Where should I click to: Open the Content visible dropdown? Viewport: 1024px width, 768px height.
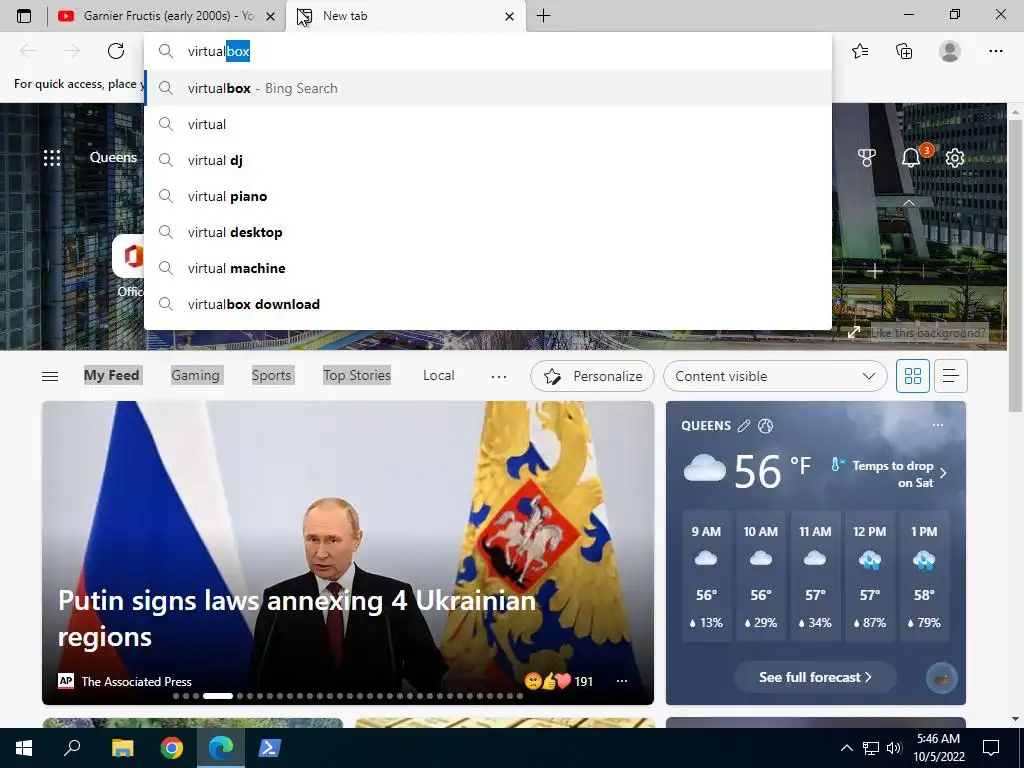pos(775,376)
